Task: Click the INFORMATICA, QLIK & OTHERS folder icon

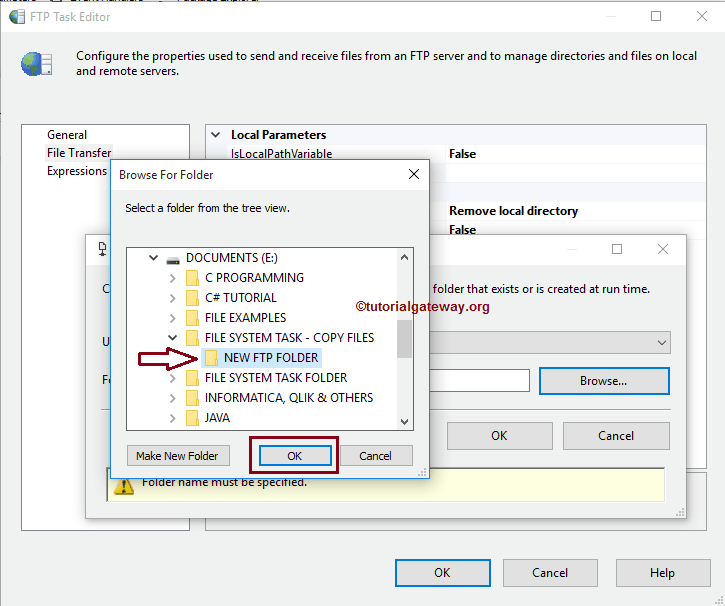Action: (192, 398)
